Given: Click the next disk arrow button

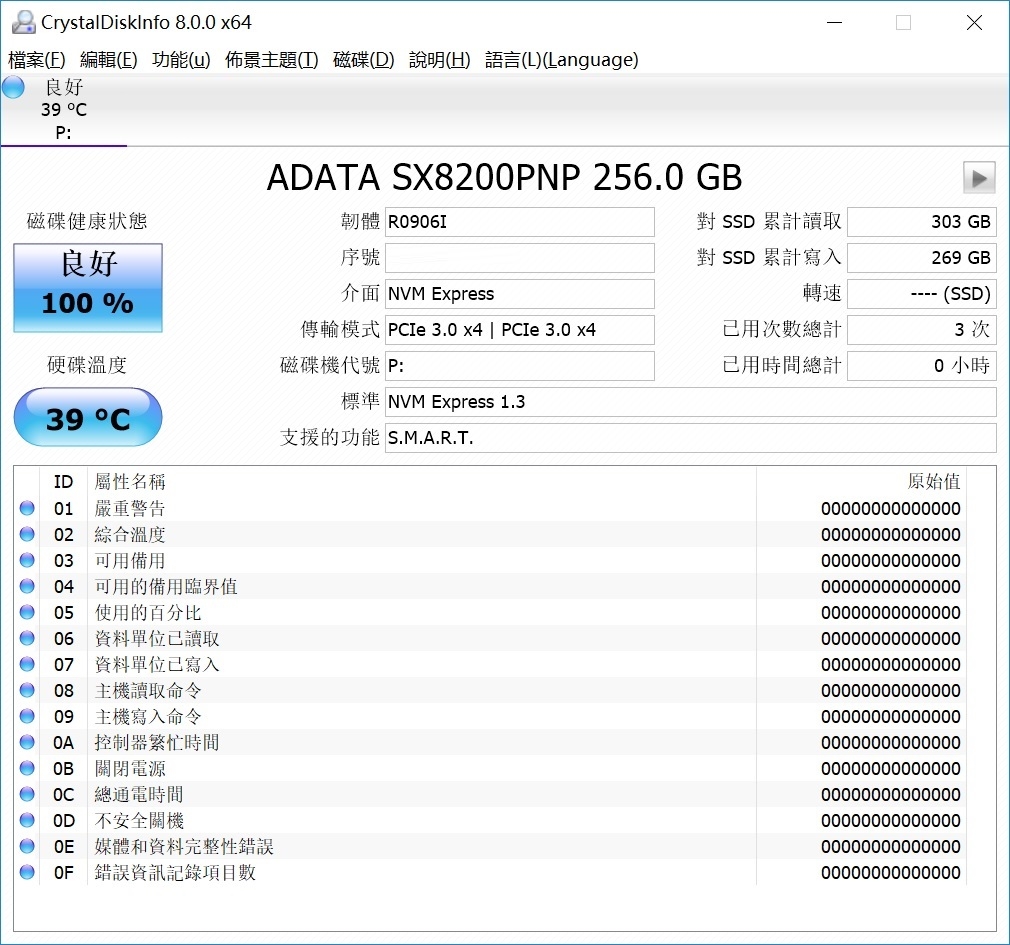Looking at the screenshot, I should (x=979, y=178).
